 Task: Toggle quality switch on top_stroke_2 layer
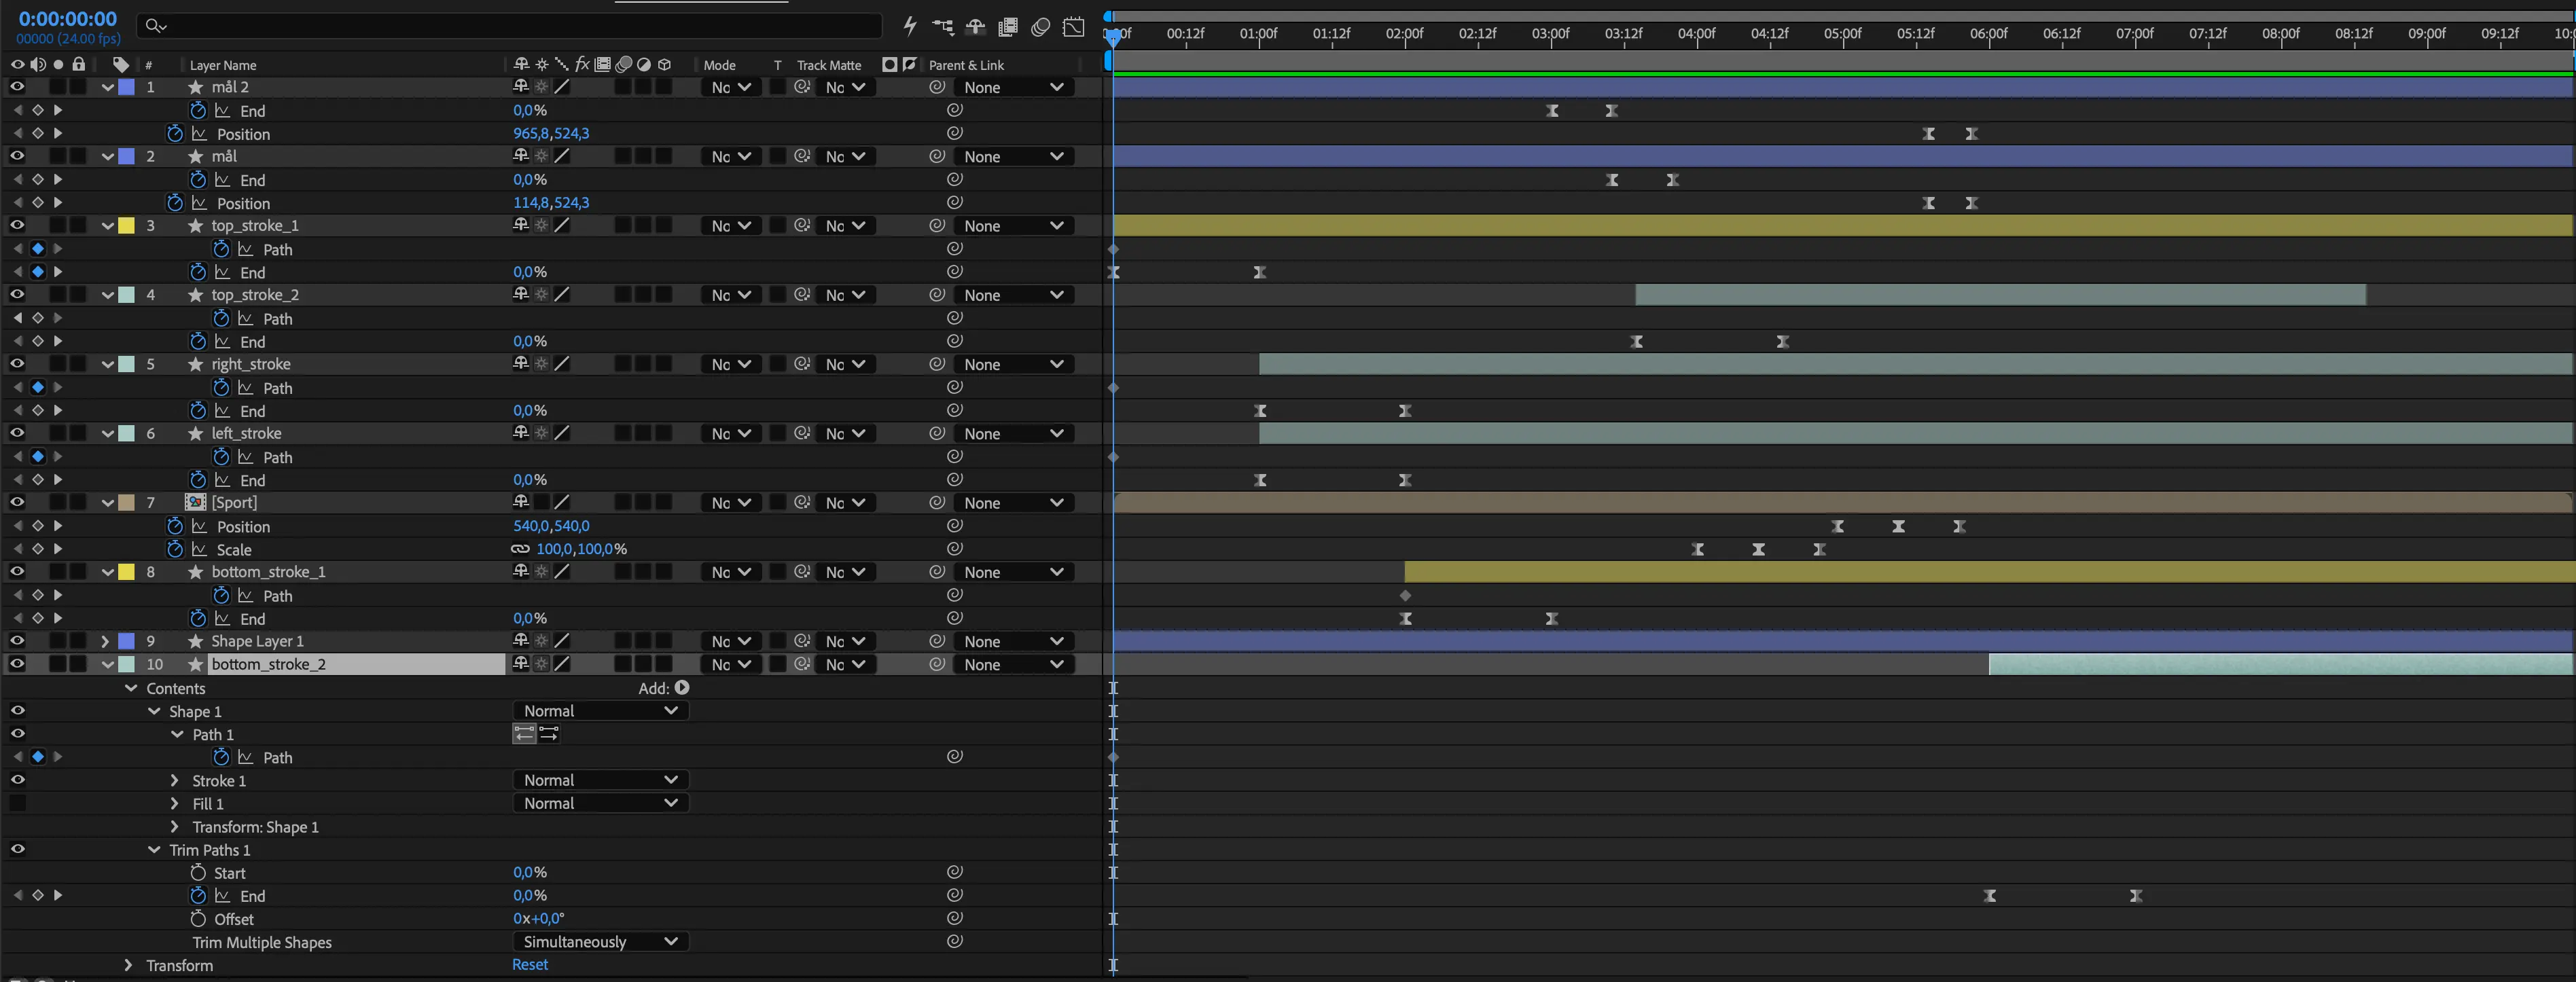coord(562,295)
